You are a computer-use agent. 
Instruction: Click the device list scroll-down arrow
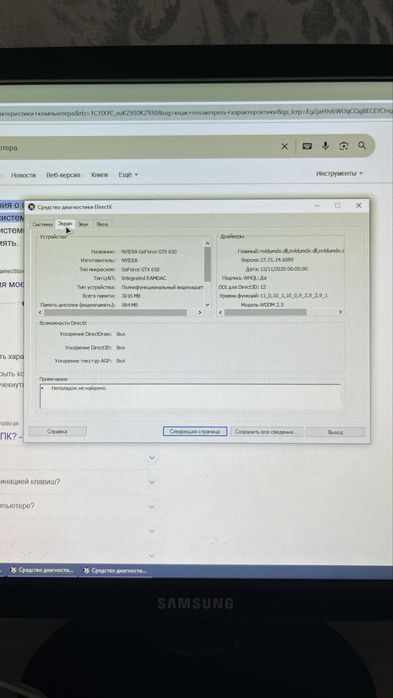click(x=207, y=304)
